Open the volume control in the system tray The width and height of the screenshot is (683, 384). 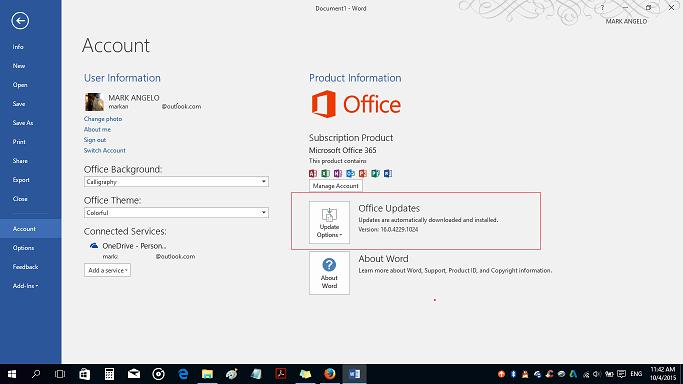tap(597, 374)
